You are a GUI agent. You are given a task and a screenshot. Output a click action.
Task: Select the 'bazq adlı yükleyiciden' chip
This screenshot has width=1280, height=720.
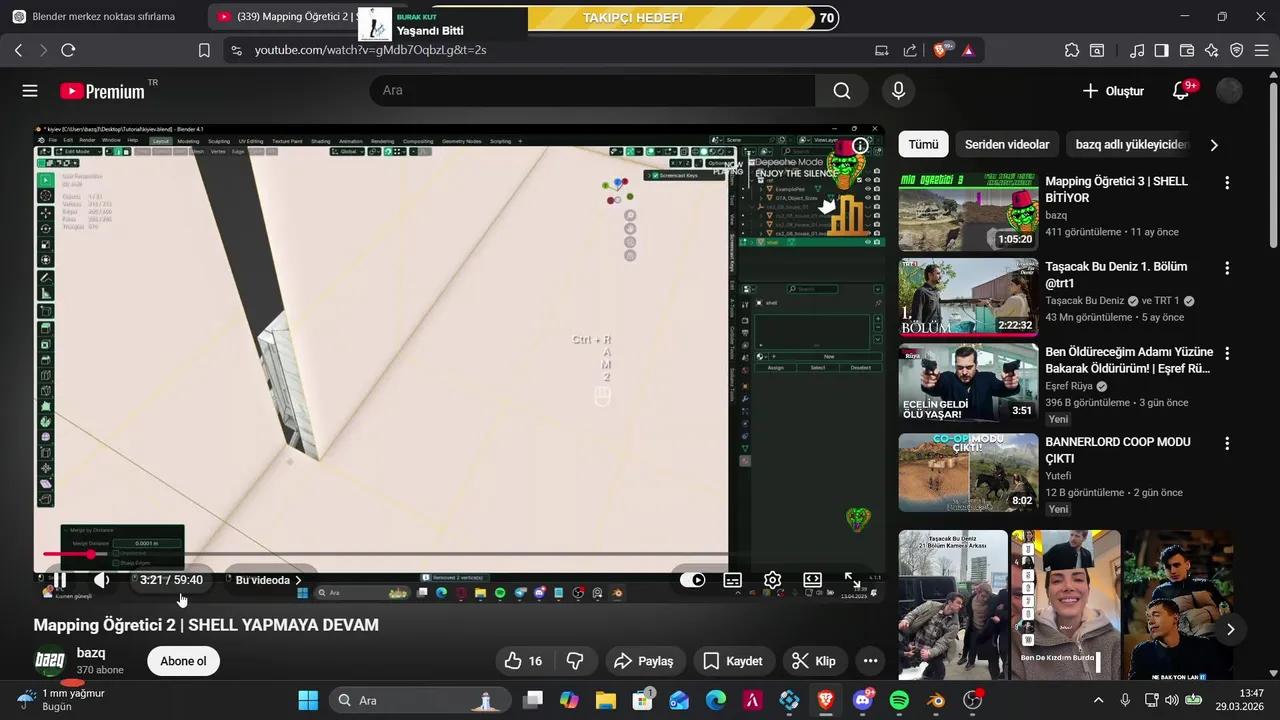pyautogui.click(x=1131, y=145)
